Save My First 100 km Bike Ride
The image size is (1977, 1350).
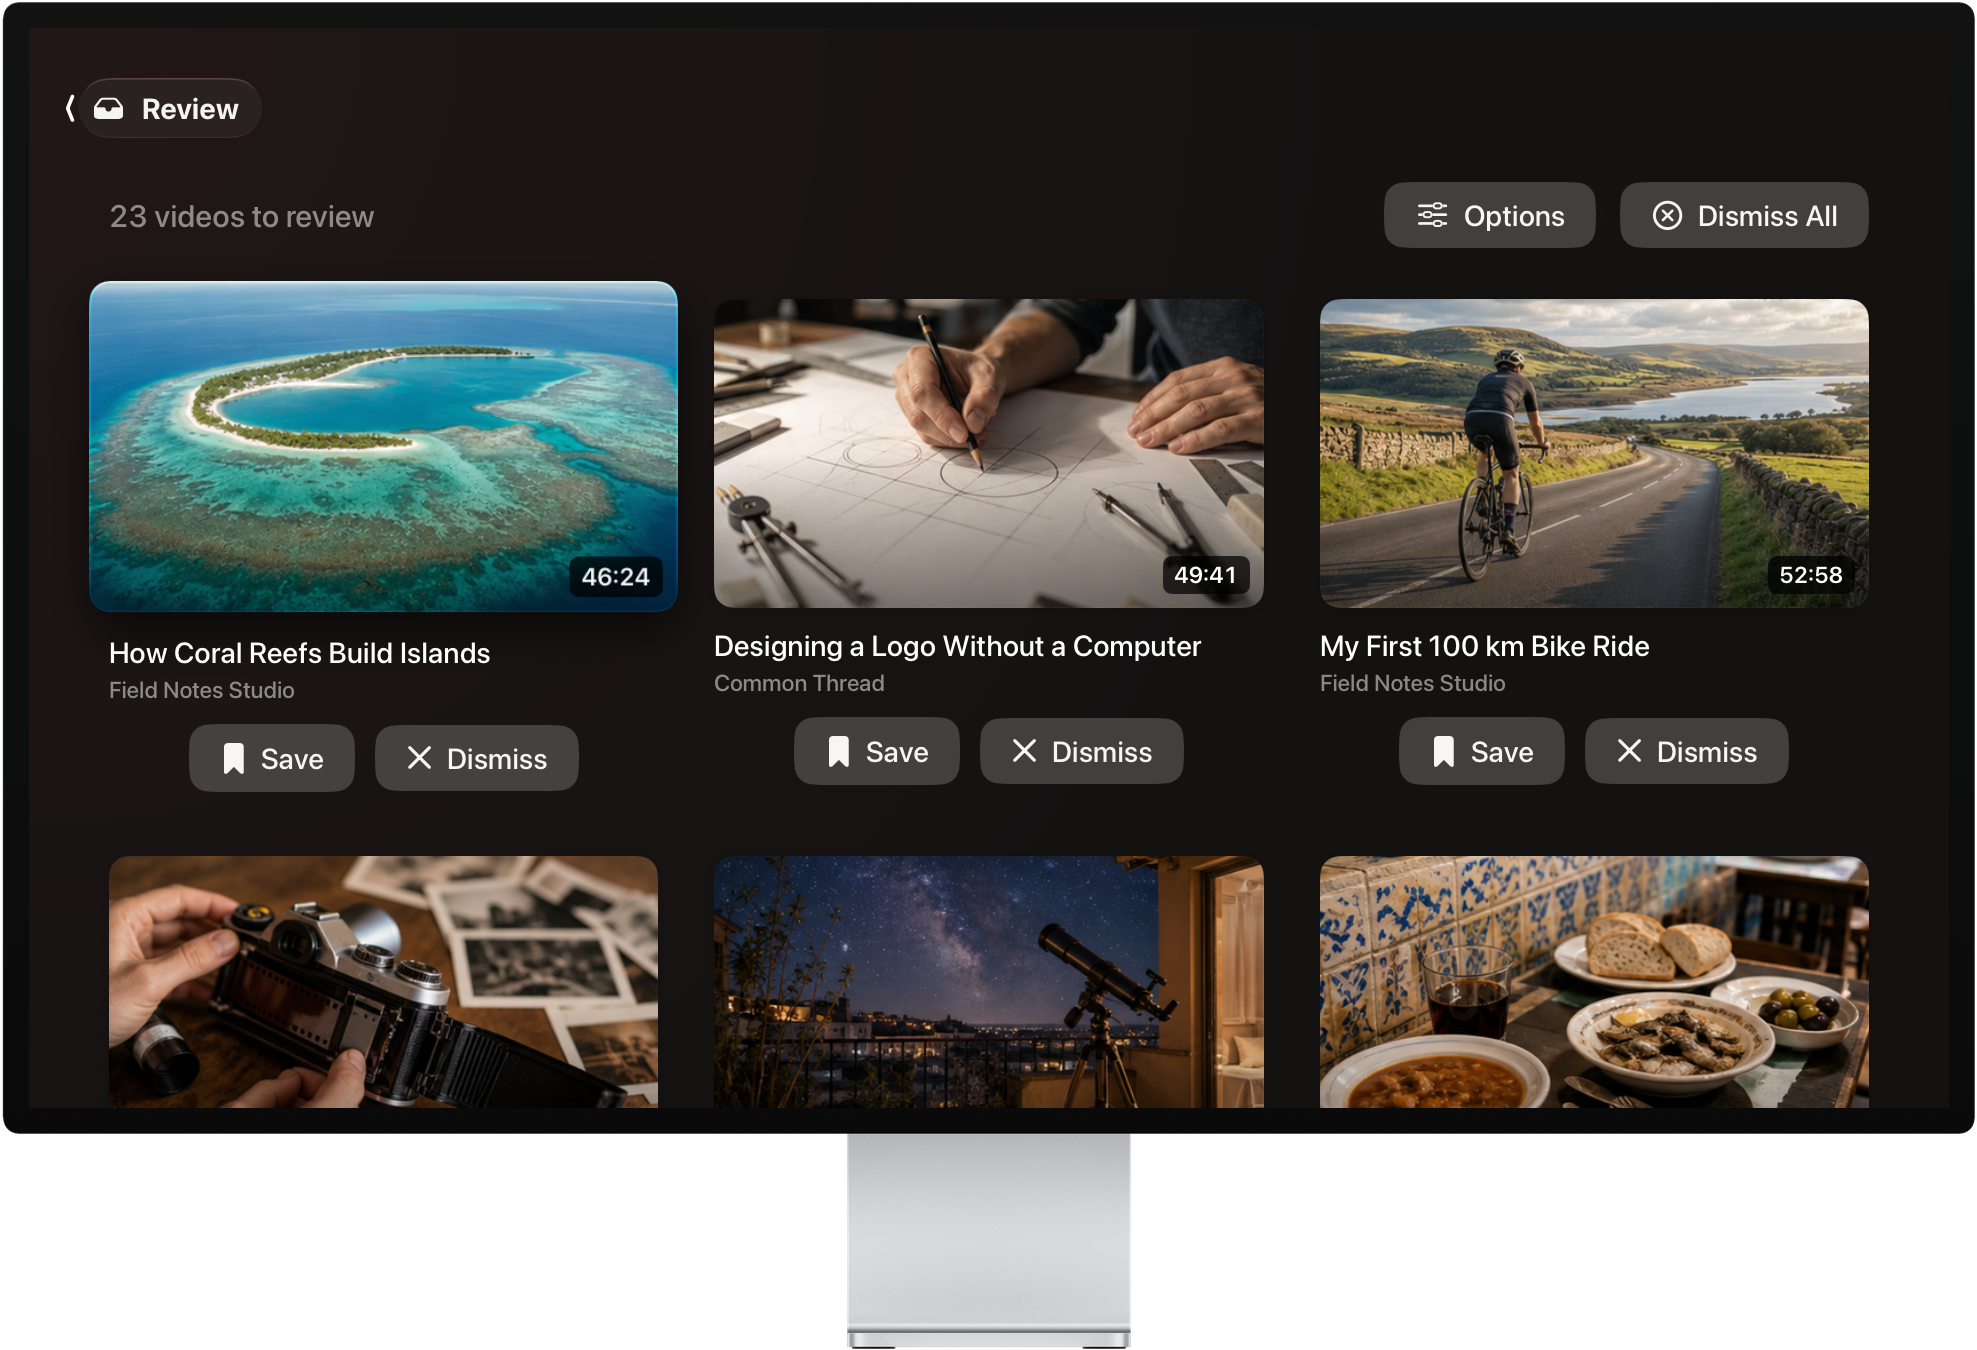(1481, 751)
